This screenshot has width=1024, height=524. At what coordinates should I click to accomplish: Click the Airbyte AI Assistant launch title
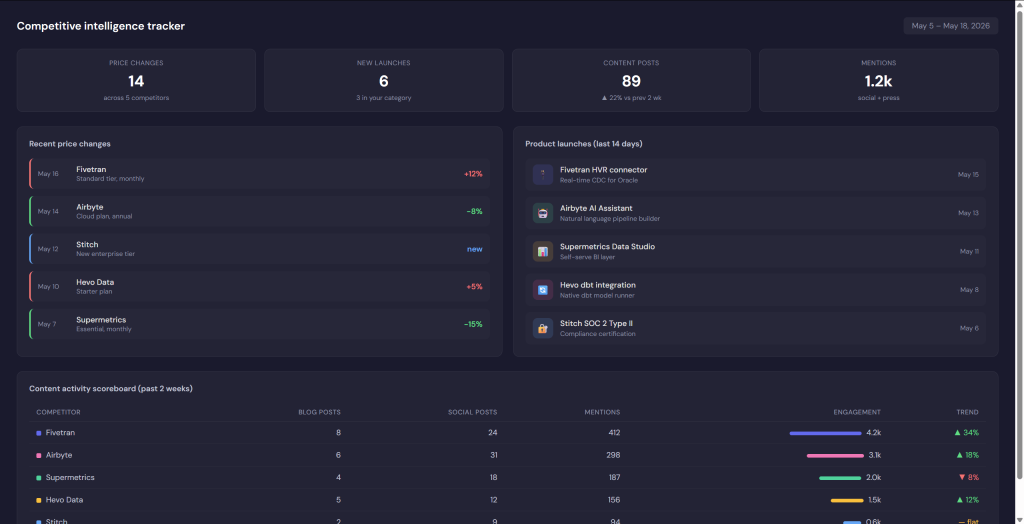596,208
